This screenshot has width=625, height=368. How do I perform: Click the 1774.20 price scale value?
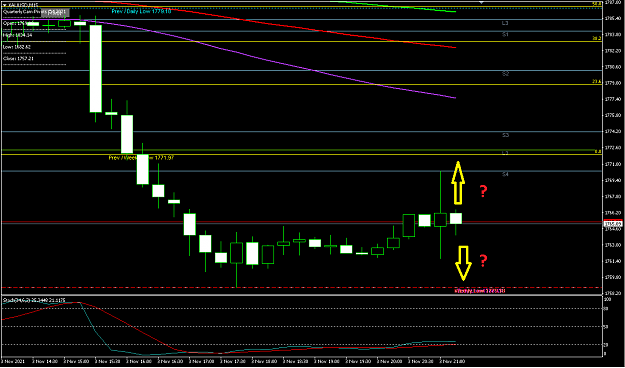coord(614,131)
